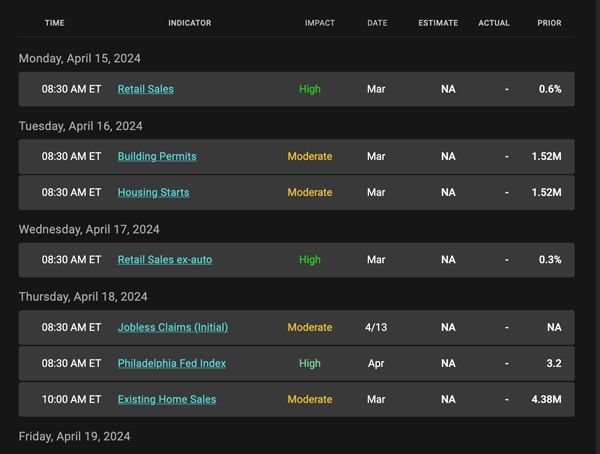Click the 4.38M prior value for Existing Home Sales
The image size is (600, 454).
(546, 400)
